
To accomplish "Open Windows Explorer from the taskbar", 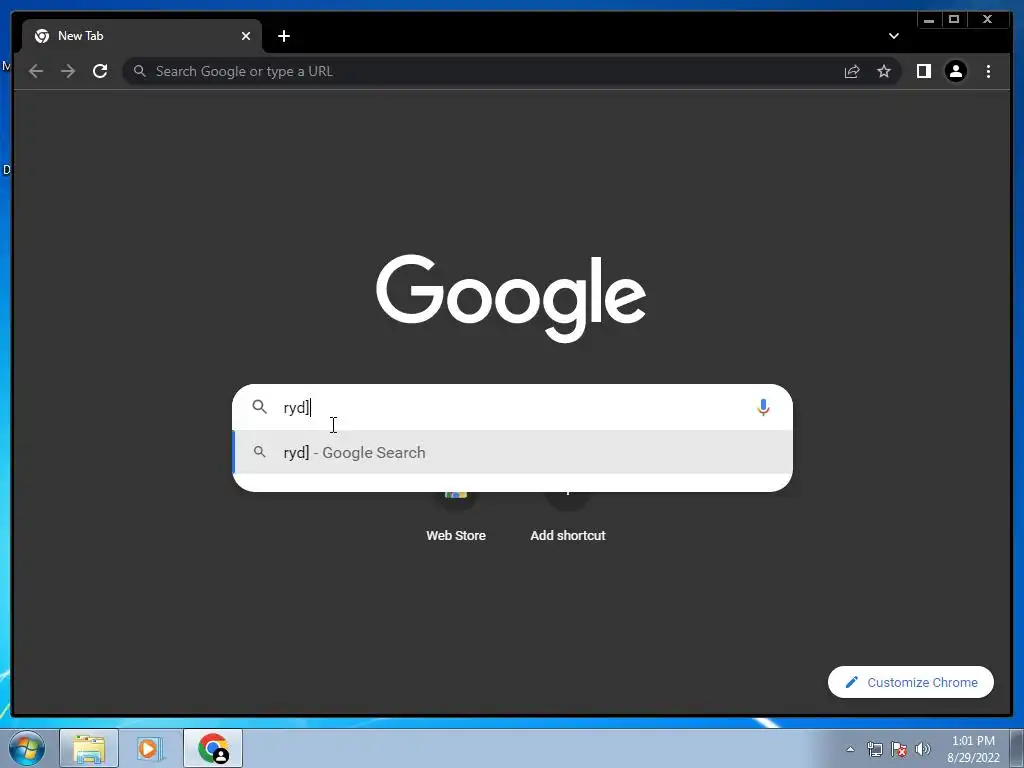I will tap(89, 748).
